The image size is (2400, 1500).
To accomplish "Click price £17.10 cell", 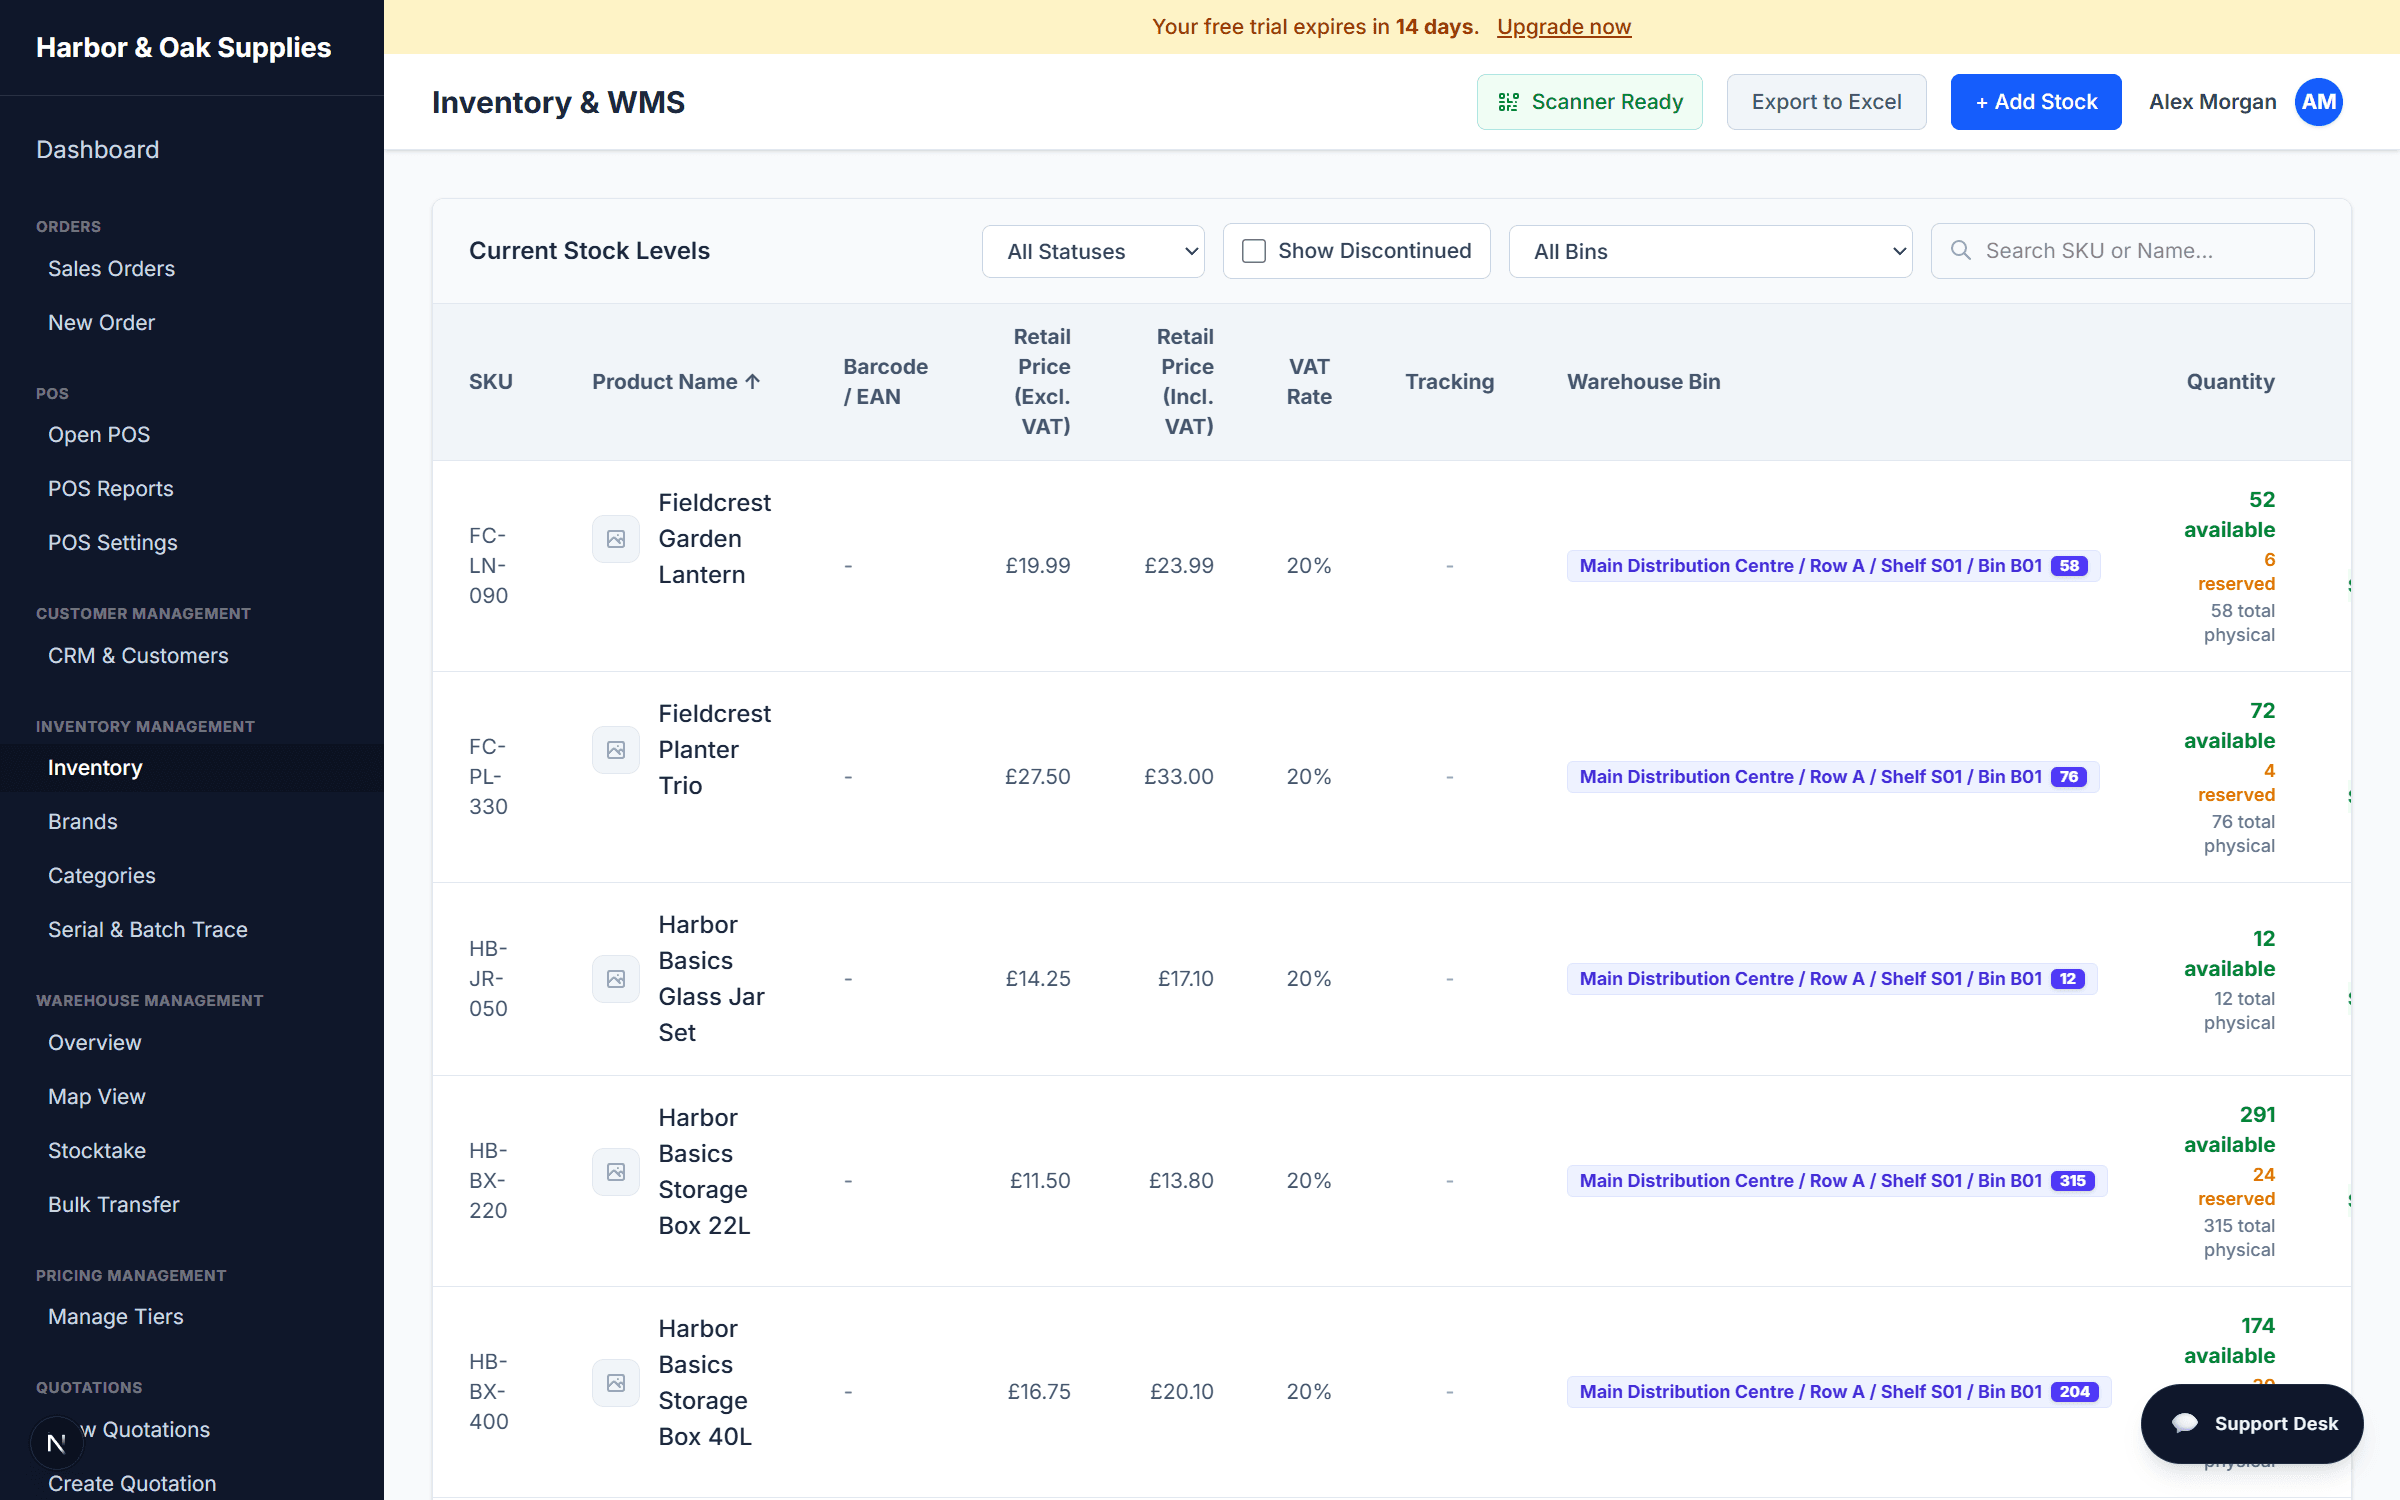I will pos(1185,978).
